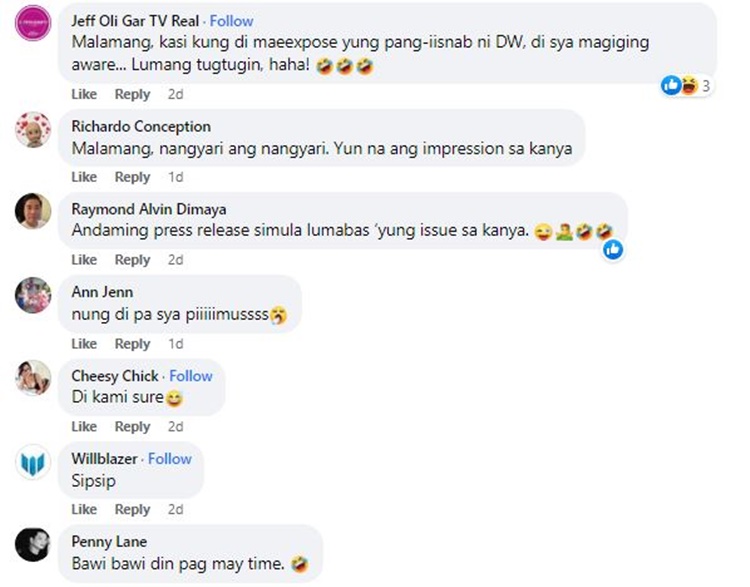The height and width of the screenshot is (587, 750).
Task: Like Jeff Oli Gar TV Real's comment
Action: [84, 94]
